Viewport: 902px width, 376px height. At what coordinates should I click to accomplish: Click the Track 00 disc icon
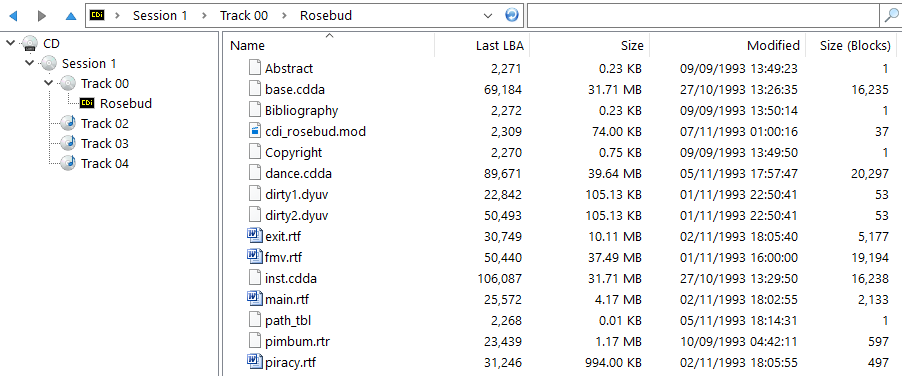point(68,83)
